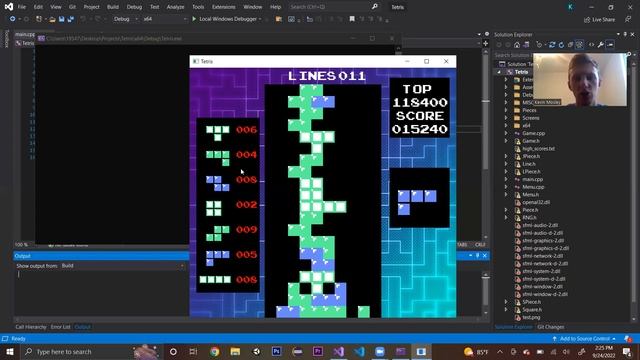Click the Refresh icon in Solution Explorer

[561, 45]
